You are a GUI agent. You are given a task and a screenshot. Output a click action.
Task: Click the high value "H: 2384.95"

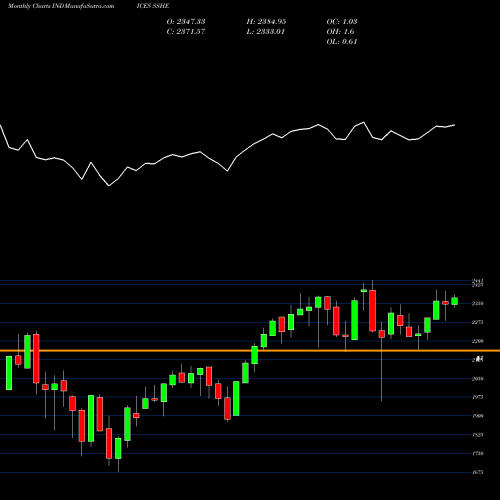(266, 22)
